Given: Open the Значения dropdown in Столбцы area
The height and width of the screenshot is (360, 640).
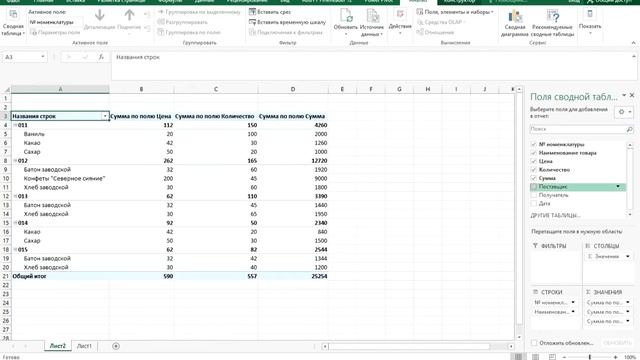Looking at the screenshot, I should pos(628,256).
